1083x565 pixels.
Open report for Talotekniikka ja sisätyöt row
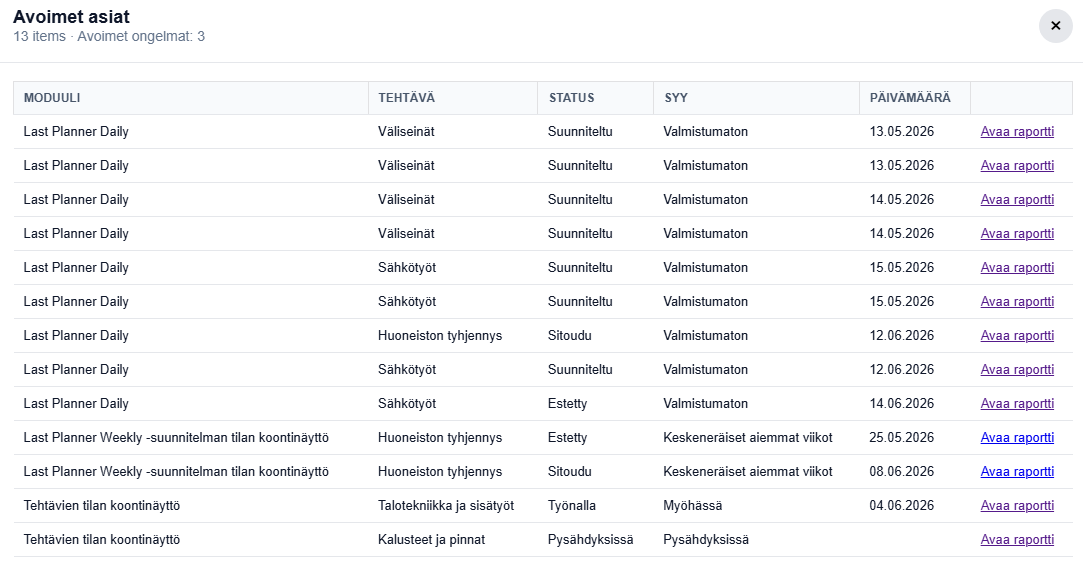(1017, 505)
